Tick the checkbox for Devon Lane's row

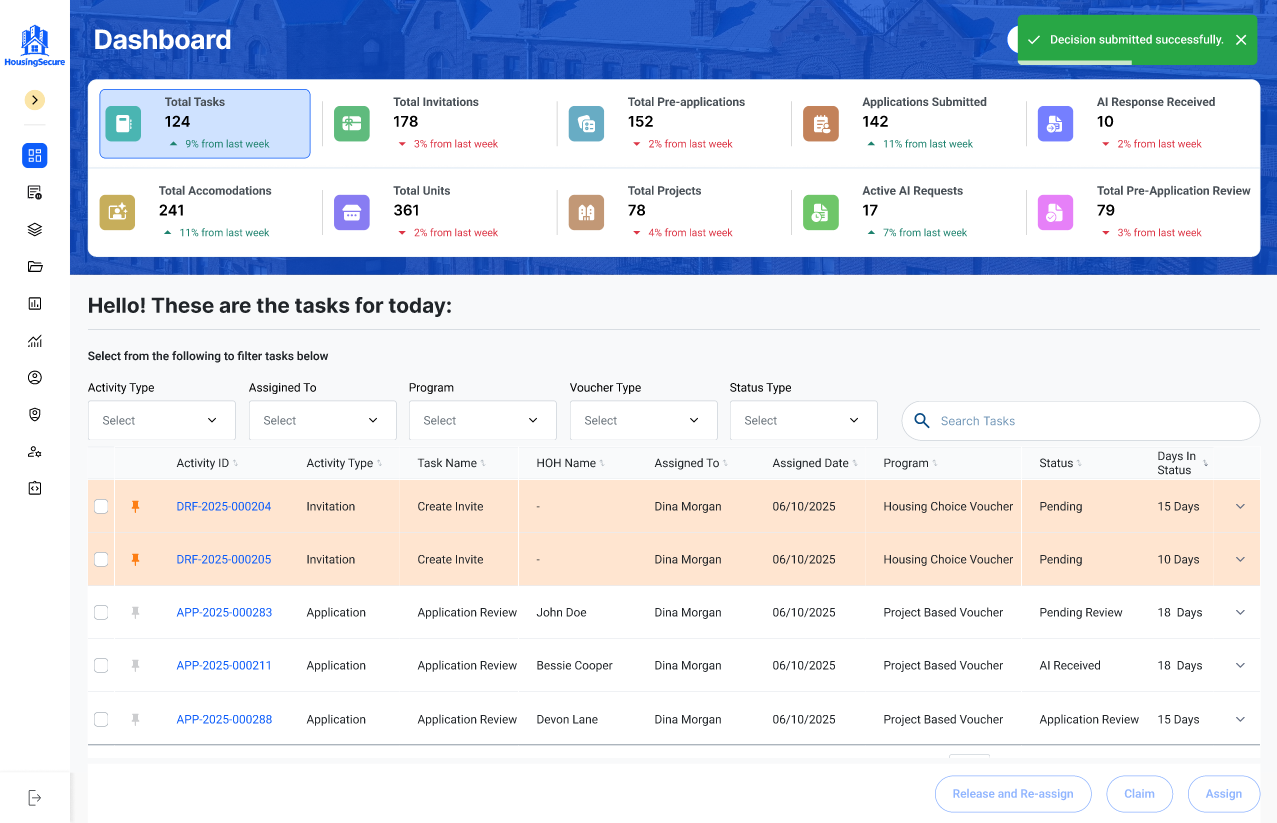click(x=101, y=719)
